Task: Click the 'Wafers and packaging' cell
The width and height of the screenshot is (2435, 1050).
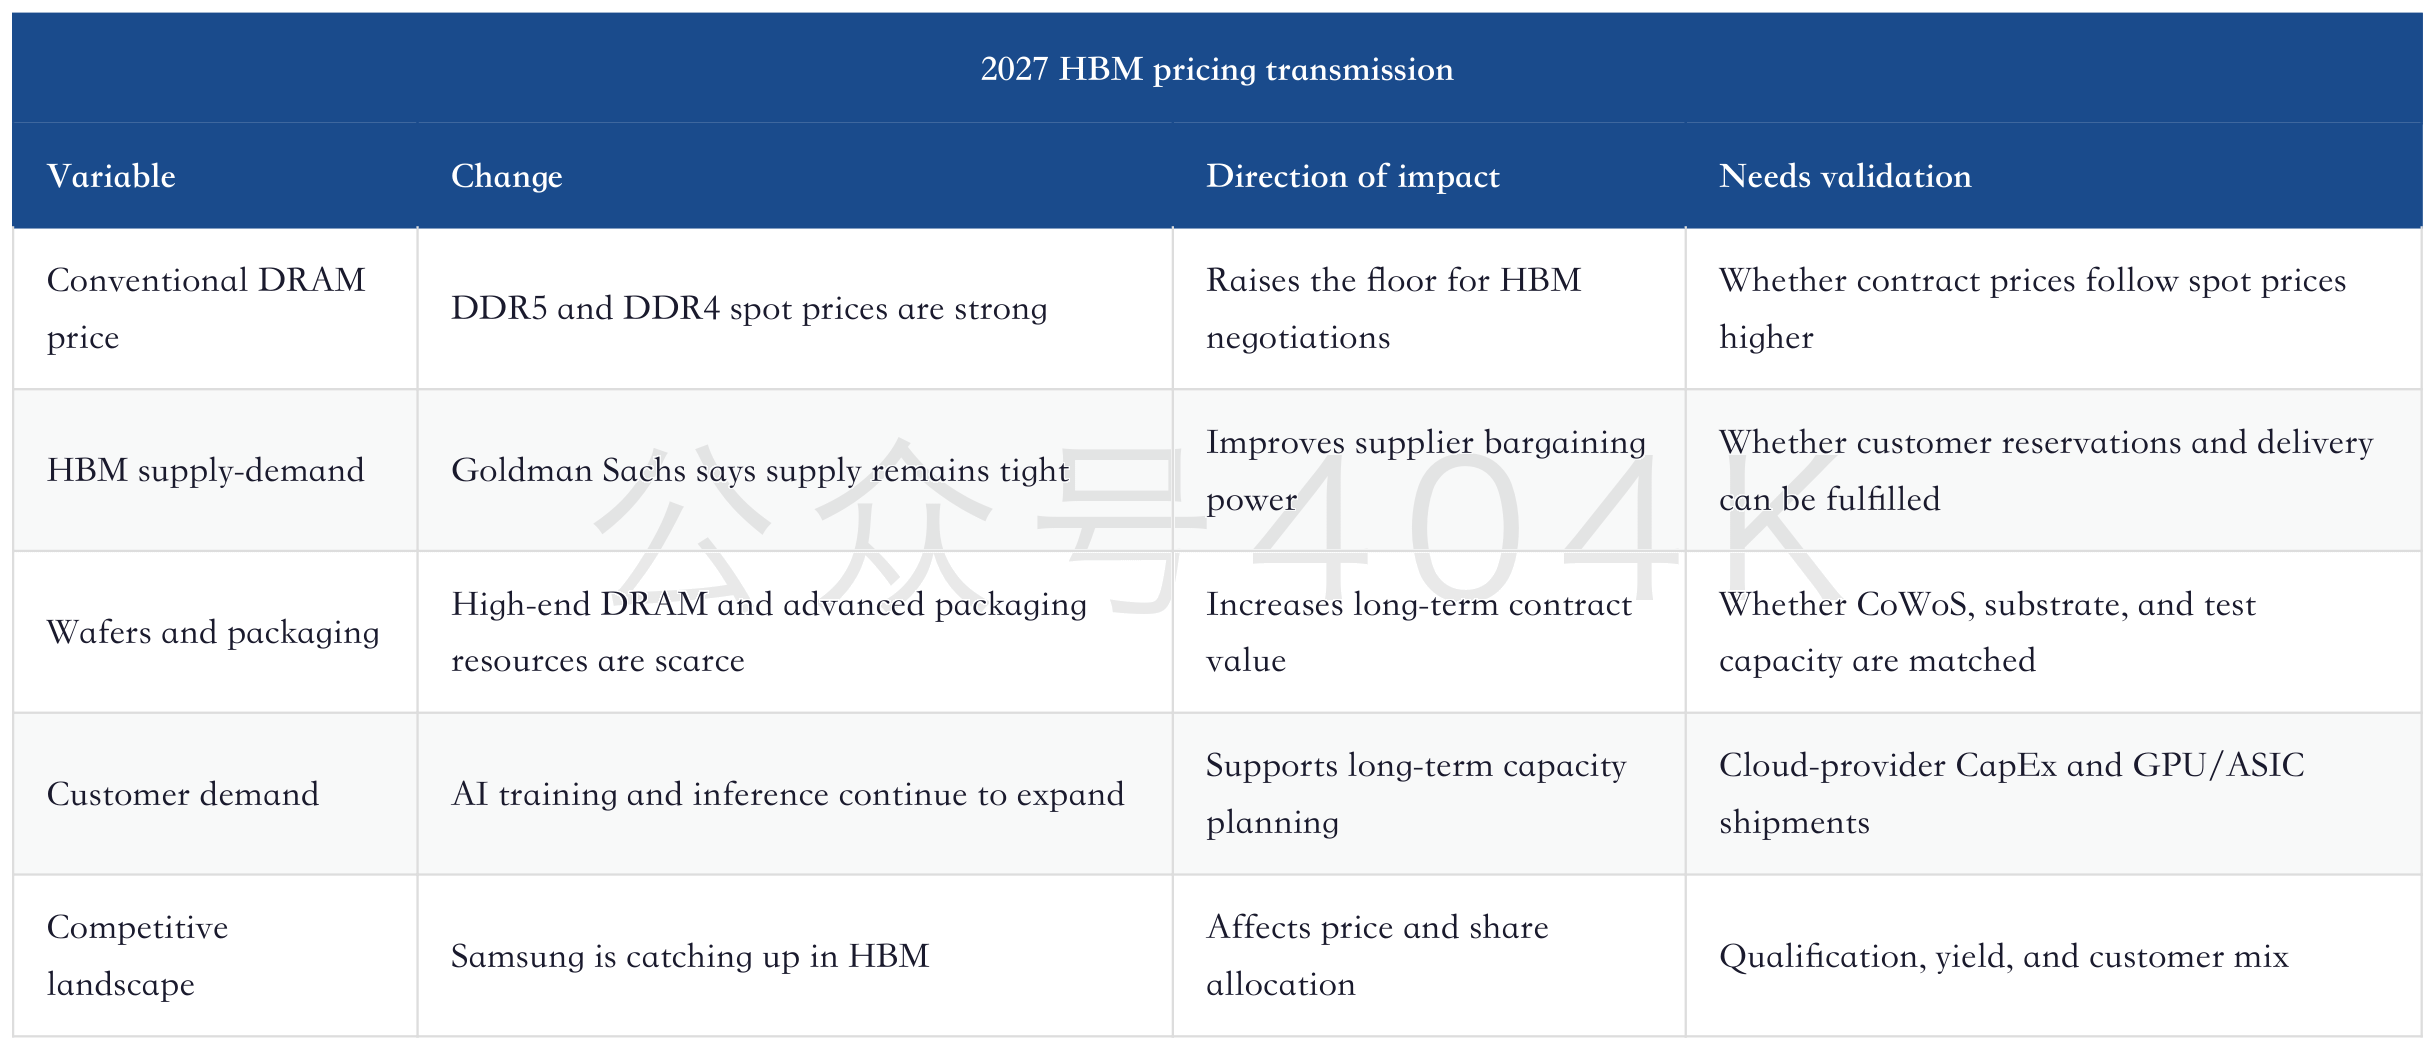Action: [213, 632]
